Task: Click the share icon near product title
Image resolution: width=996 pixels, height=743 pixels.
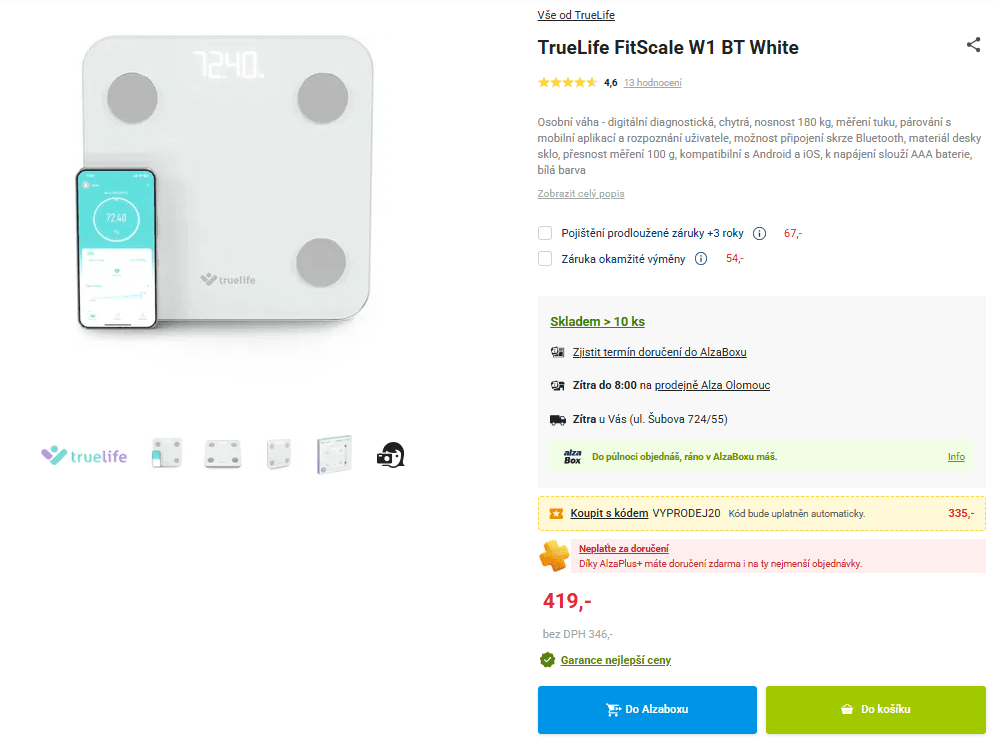Action: coord(973,44)
